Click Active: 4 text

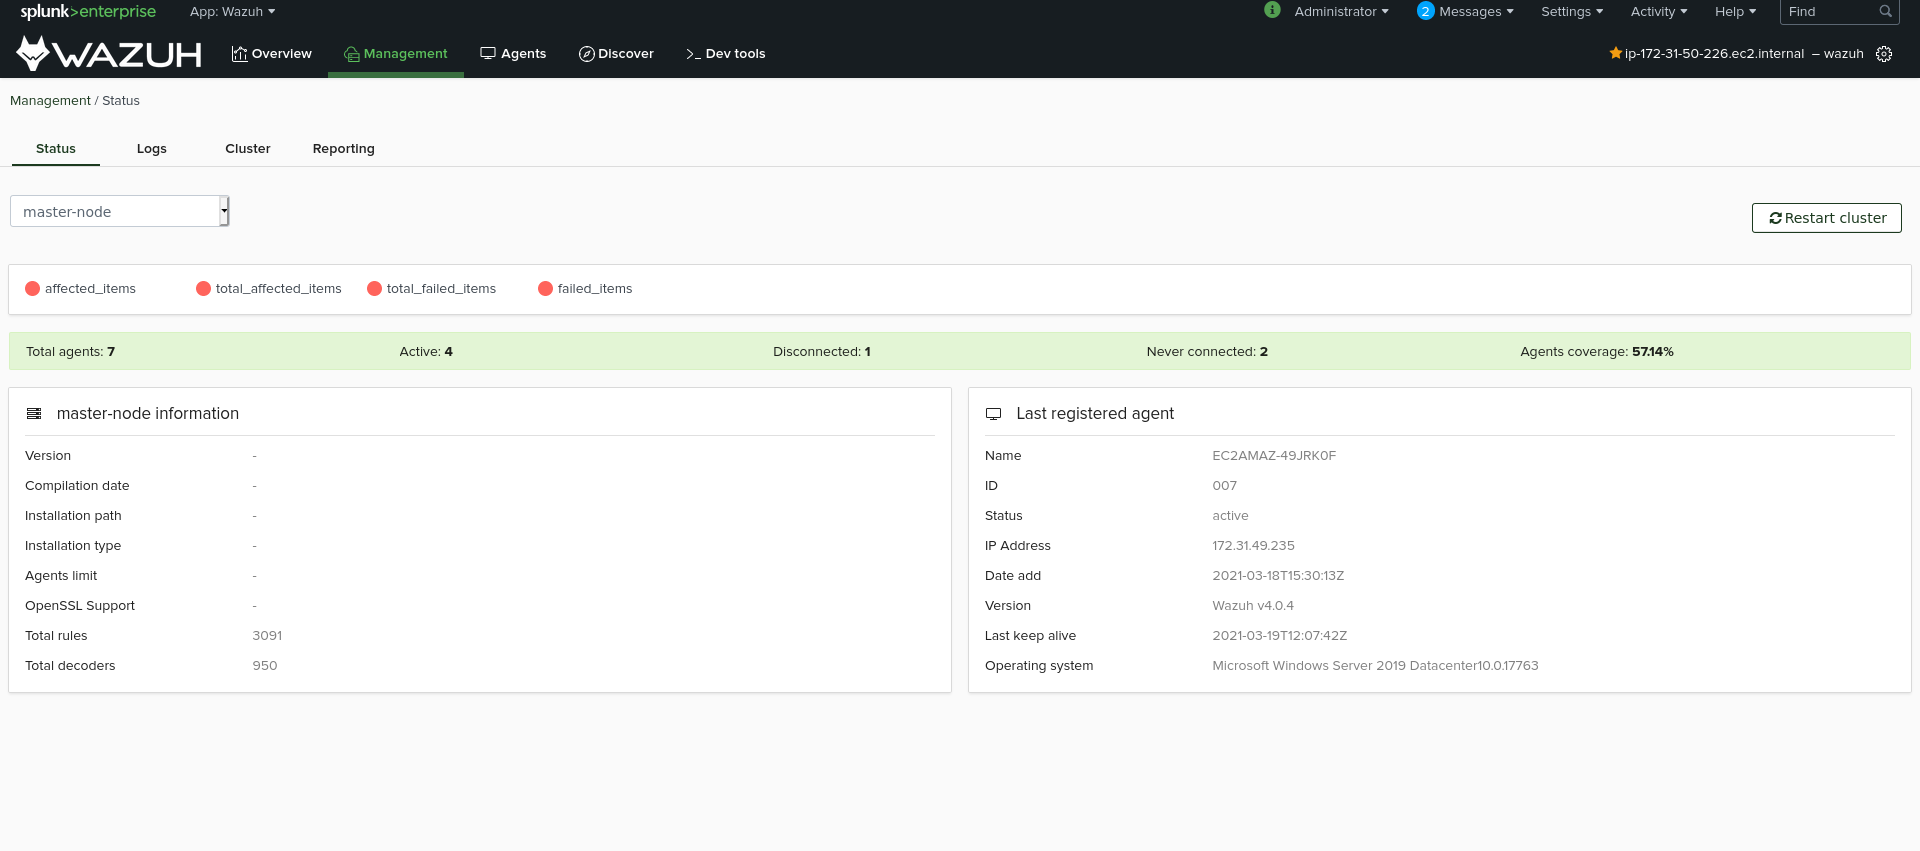point(426,352)
